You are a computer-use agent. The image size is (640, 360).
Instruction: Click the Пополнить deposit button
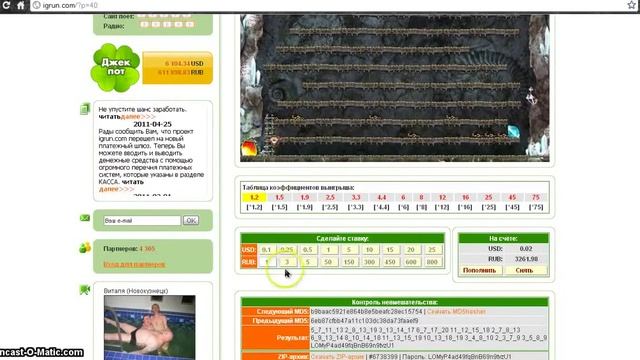point(480,270)
